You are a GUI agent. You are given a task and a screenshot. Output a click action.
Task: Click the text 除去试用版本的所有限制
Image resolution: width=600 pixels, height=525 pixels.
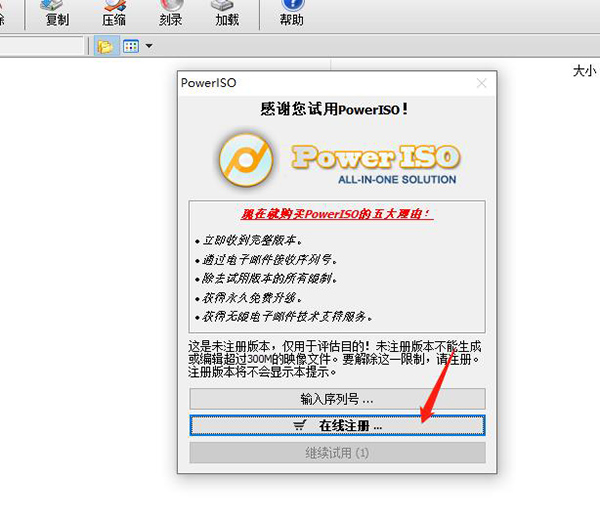click(x=269, y=279)
